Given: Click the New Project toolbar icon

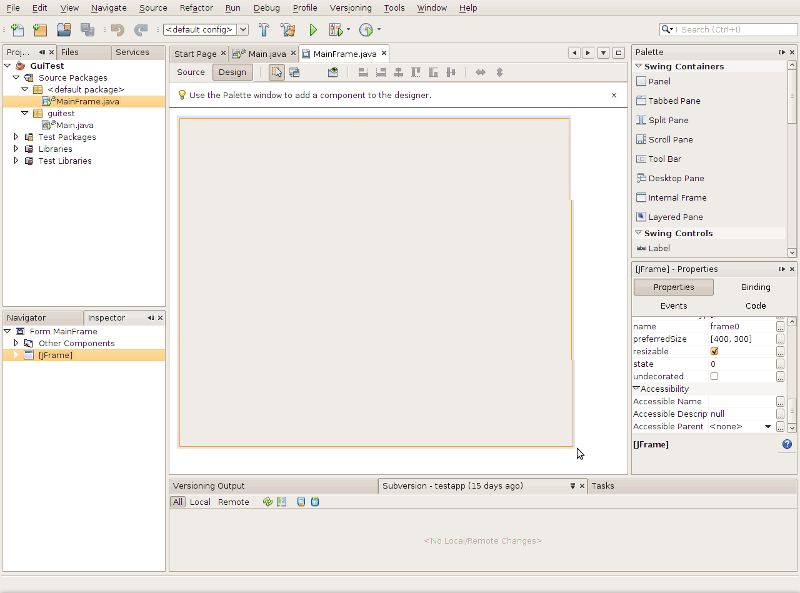Looking at the screenshot, I should (40, 30).
